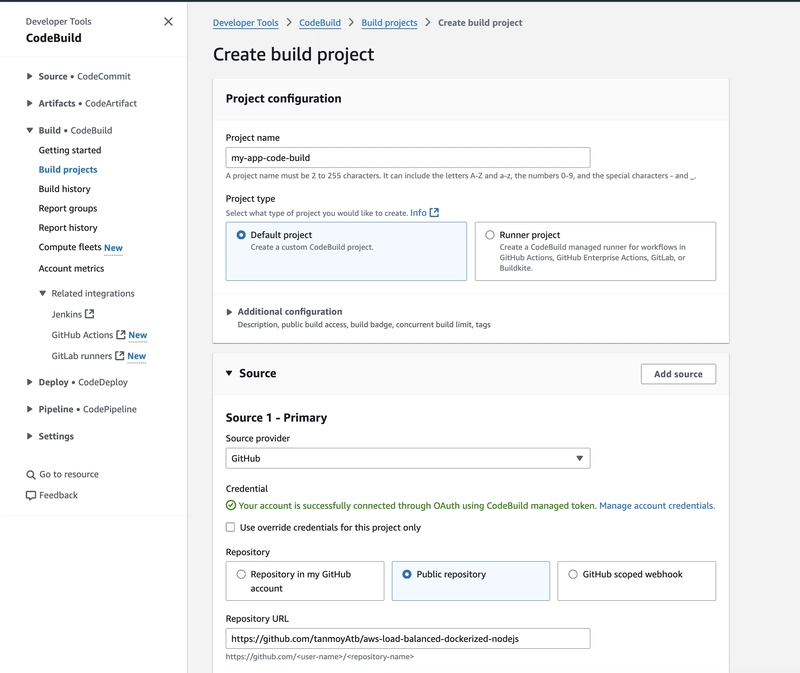Click Go to resource link
The width and height of the screenshot is (800, 673).
click(x=69, y=474)
